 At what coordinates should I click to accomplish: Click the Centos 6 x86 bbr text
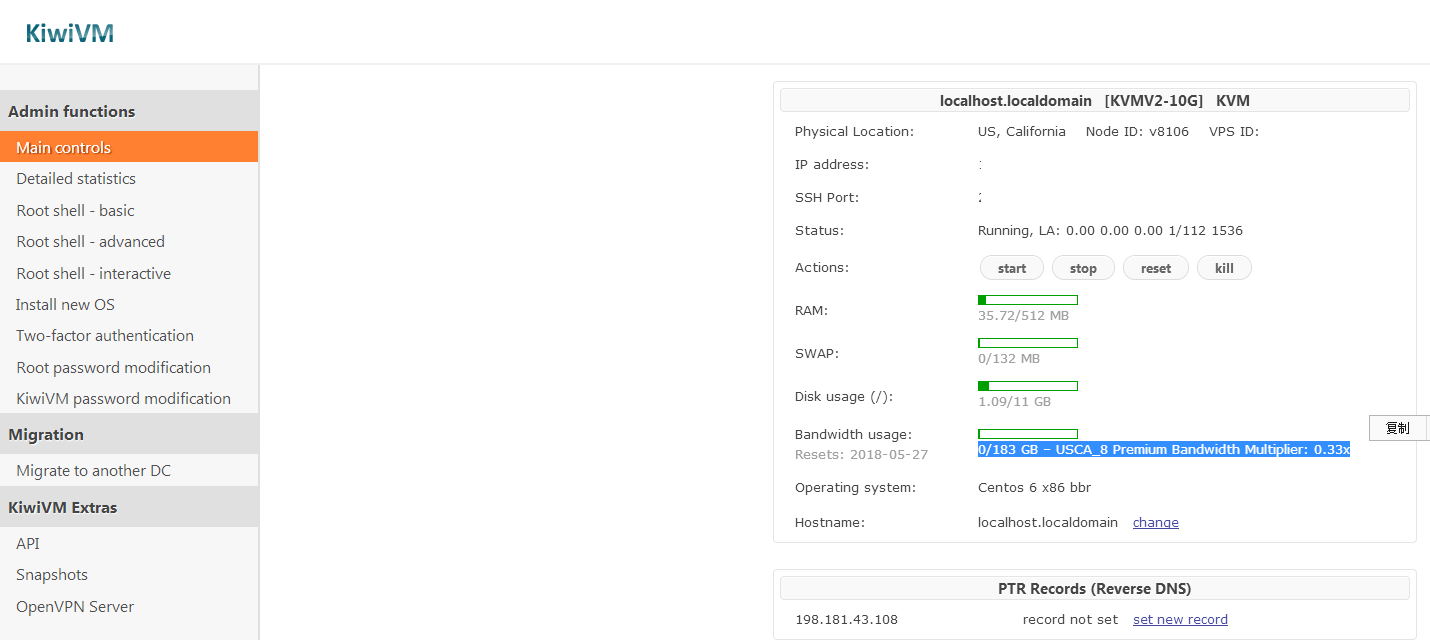click(x=1034, y=487)
